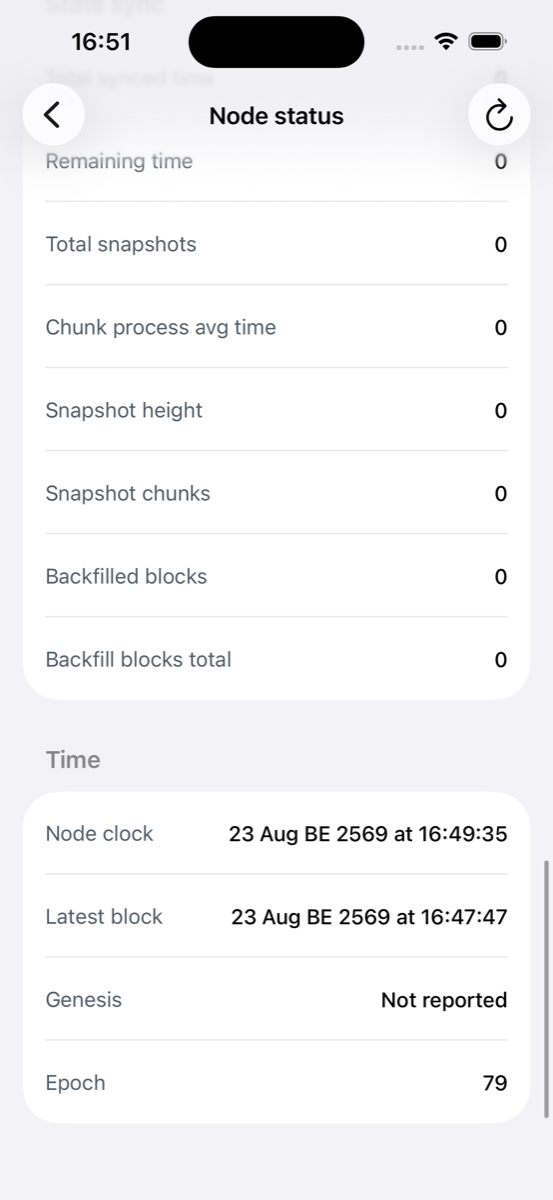Tap the Wi-Fi status icon

pos(446,42)
